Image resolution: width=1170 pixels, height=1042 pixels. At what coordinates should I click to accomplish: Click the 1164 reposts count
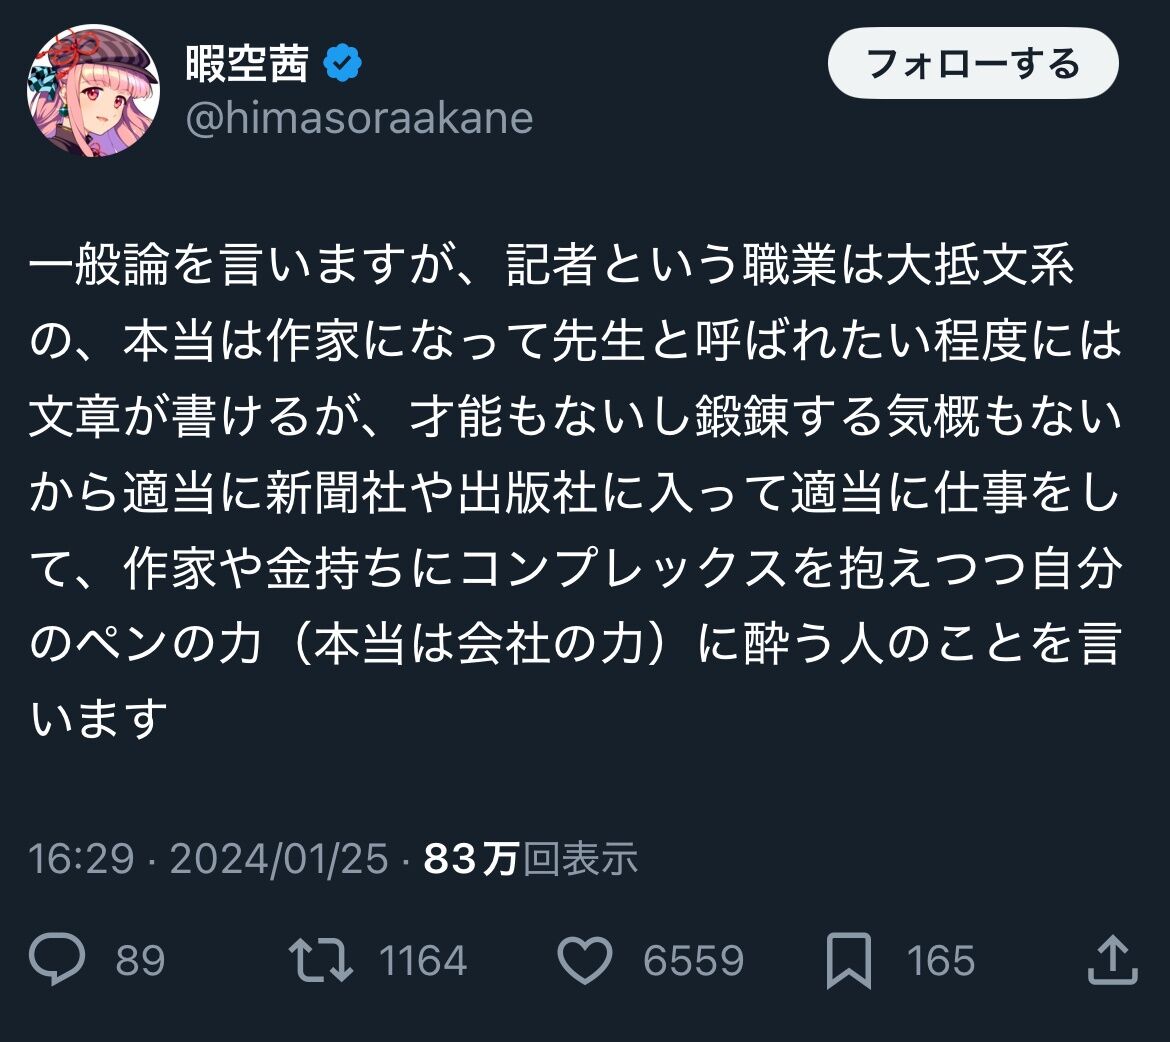point(423,961)
